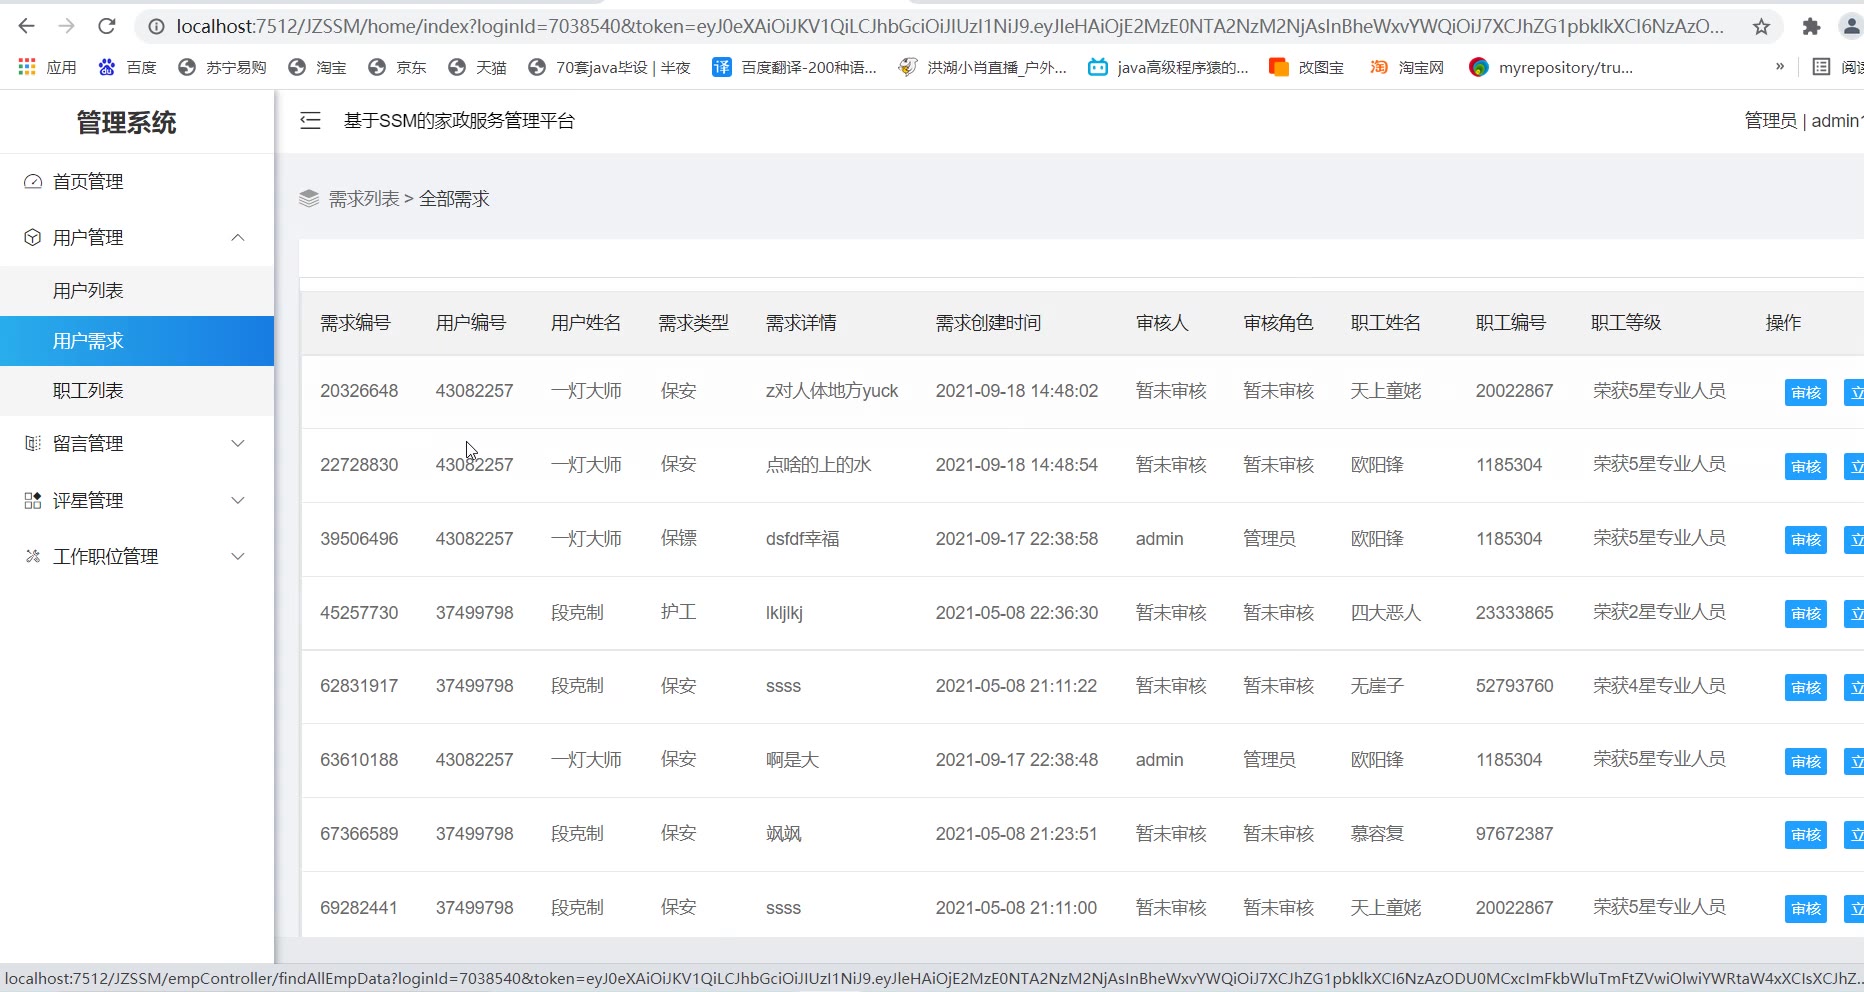The image size is (1864, 992).
Task: Select 职工列表 in the sidebar
Action: [x=88, y=391]
